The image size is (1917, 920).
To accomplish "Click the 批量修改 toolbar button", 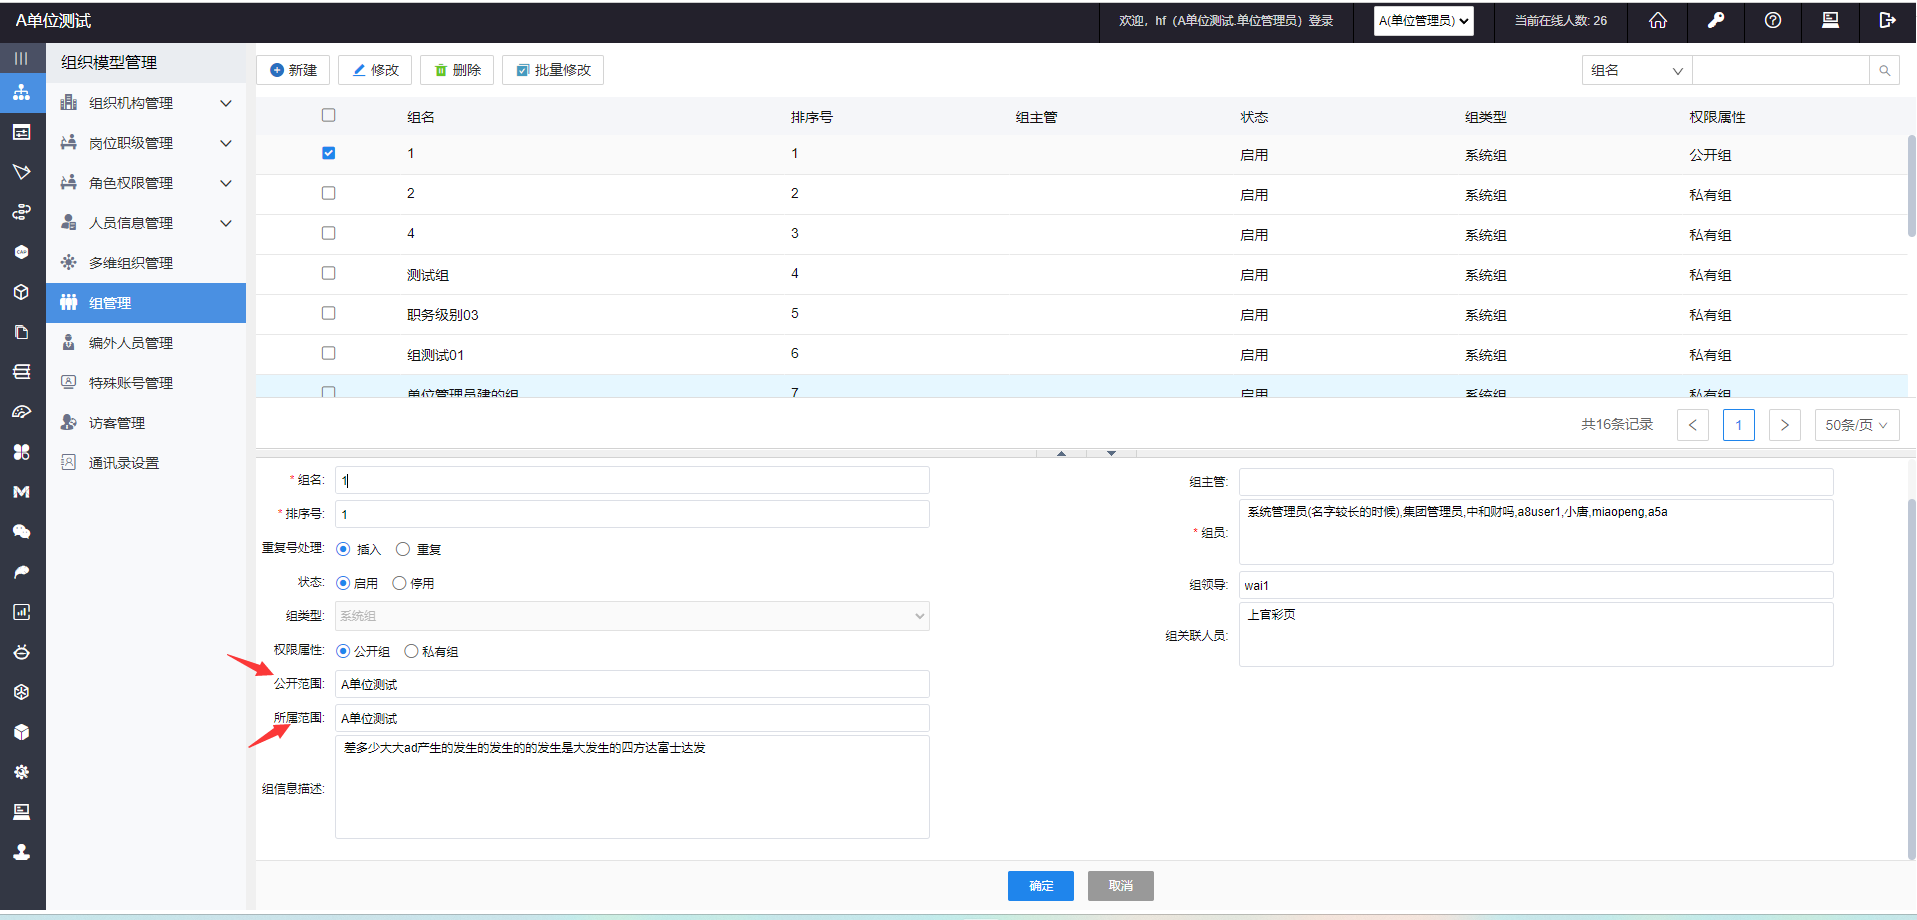I will (553, 70).
